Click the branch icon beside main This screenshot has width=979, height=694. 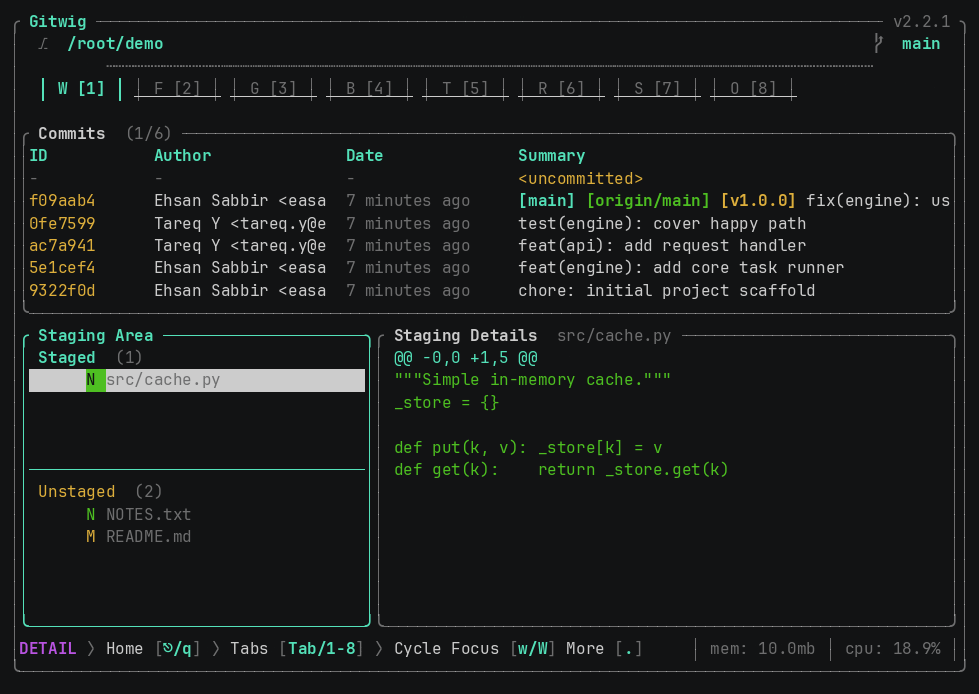[x=878, y=44]
